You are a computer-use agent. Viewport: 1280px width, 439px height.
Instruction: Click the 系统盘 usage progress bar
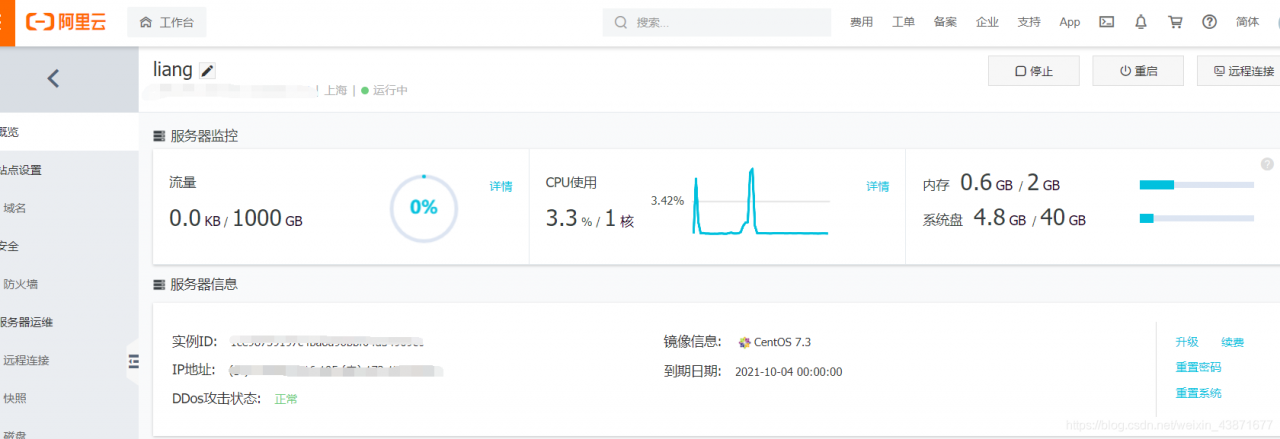(1197, 218)
